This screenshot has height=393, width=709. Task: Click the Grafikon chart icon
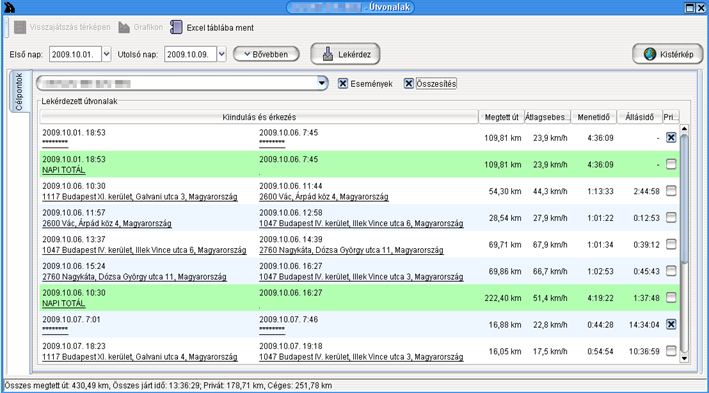[x=124, y=27]
